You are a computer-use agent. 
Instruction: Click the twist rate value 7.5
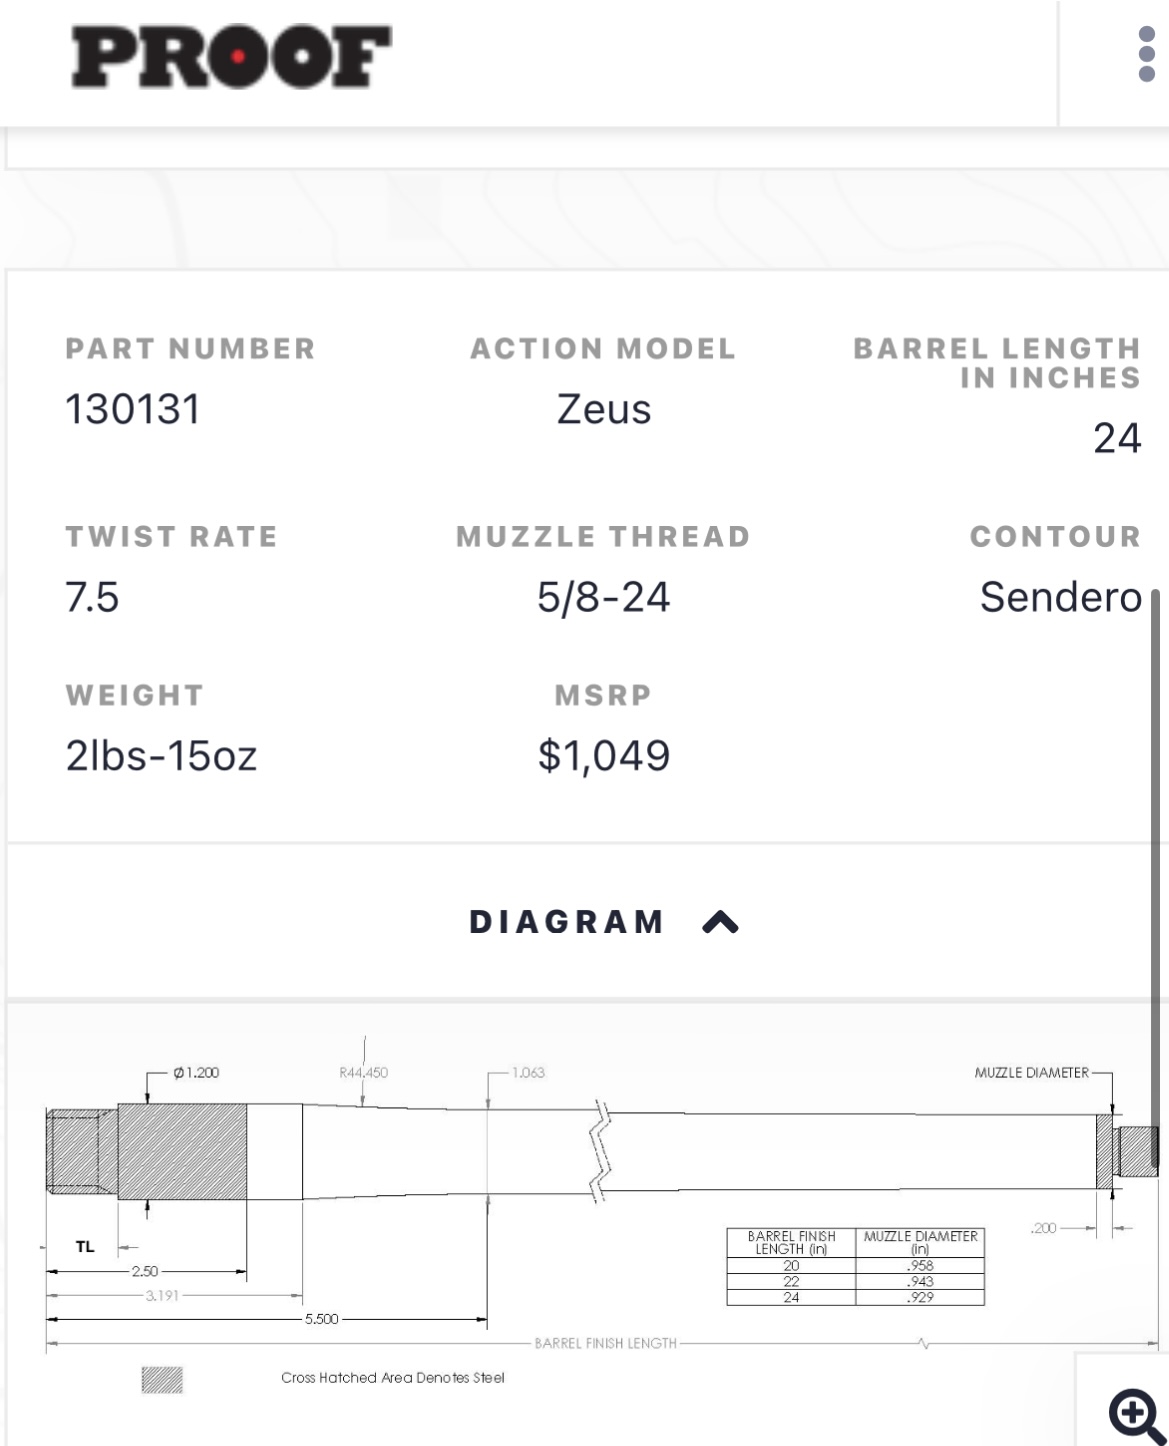(92, 596)
